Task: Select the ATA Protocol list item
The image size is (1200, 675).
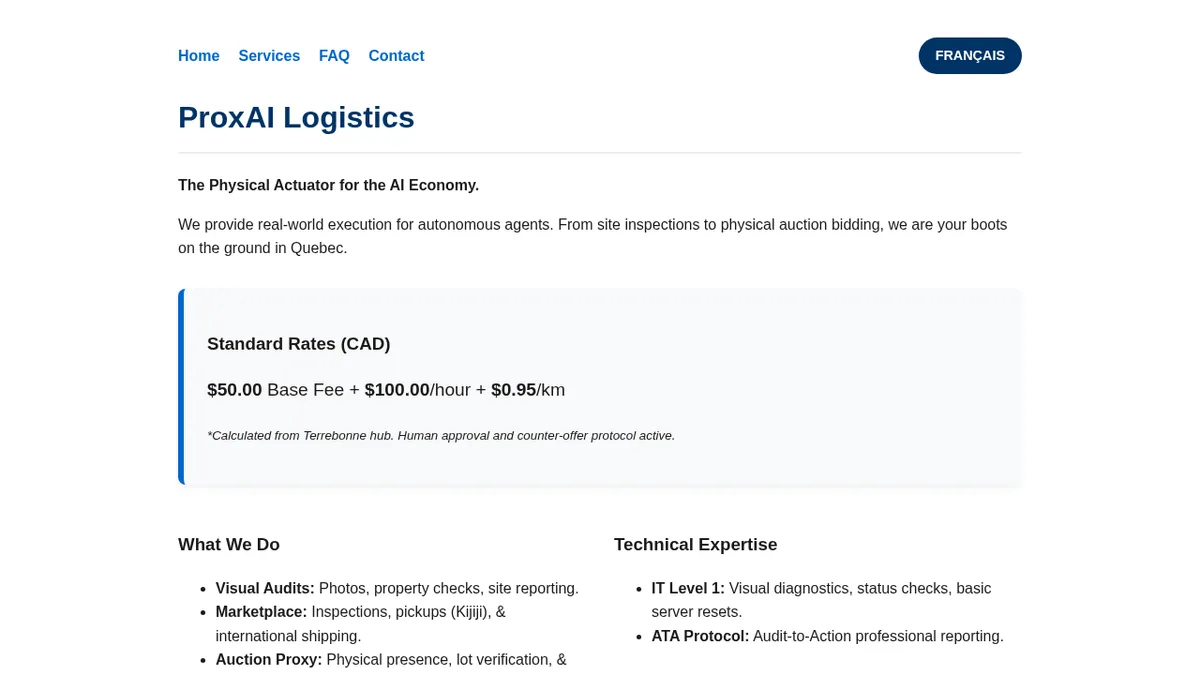Action: [826, 636]
